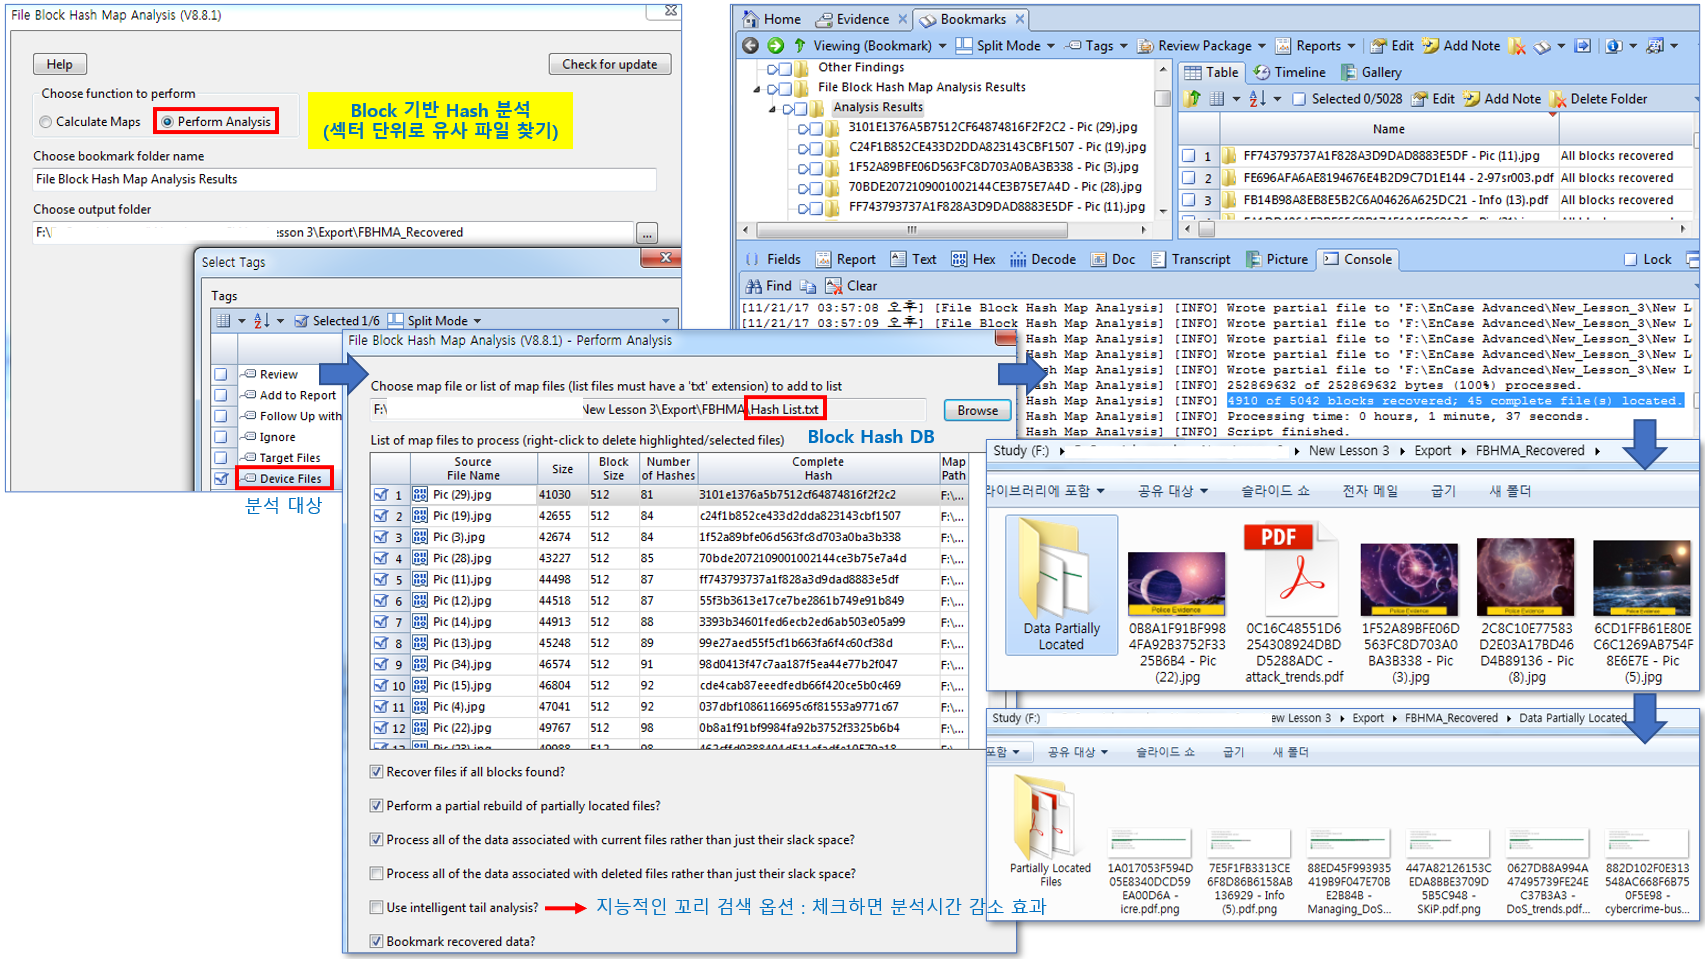1705x959 pixels.
Task: Toggle Bookmark recovered data checkbox
Action: tap(376, 942)
